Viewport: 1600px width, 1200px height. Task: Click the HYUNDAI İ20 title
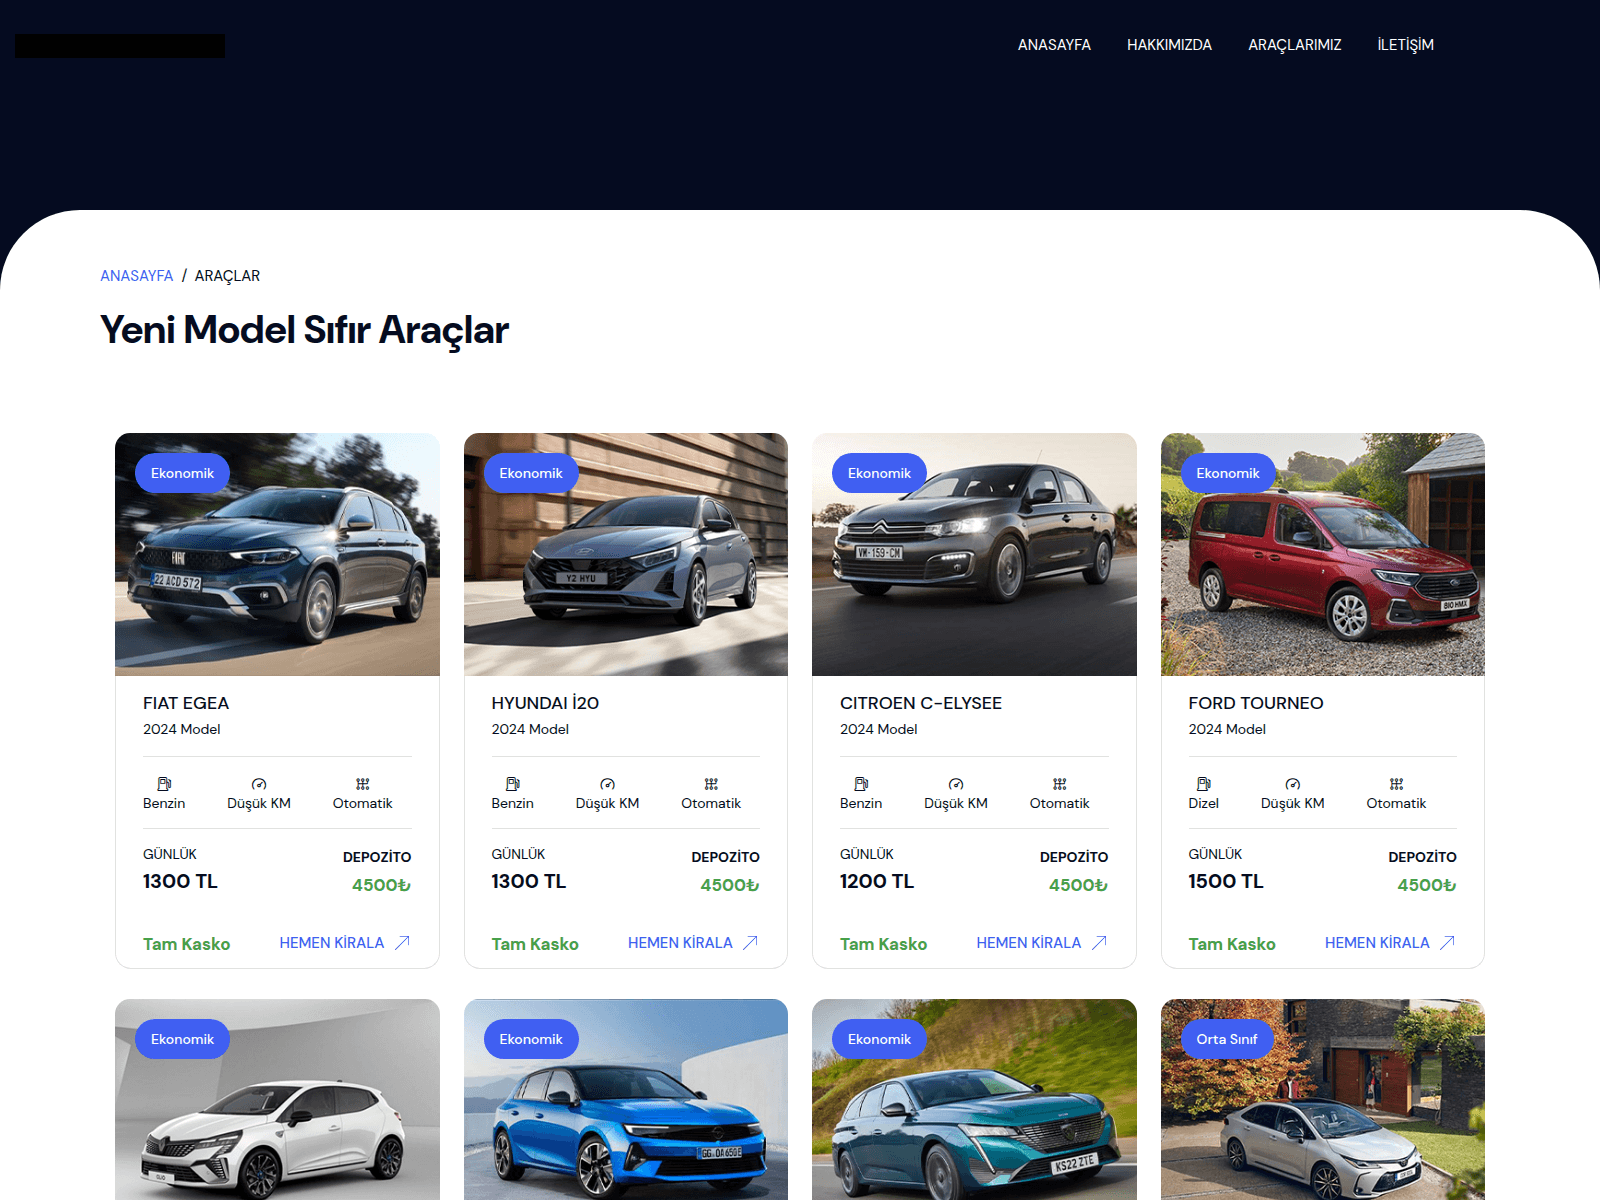click(545, 703)
